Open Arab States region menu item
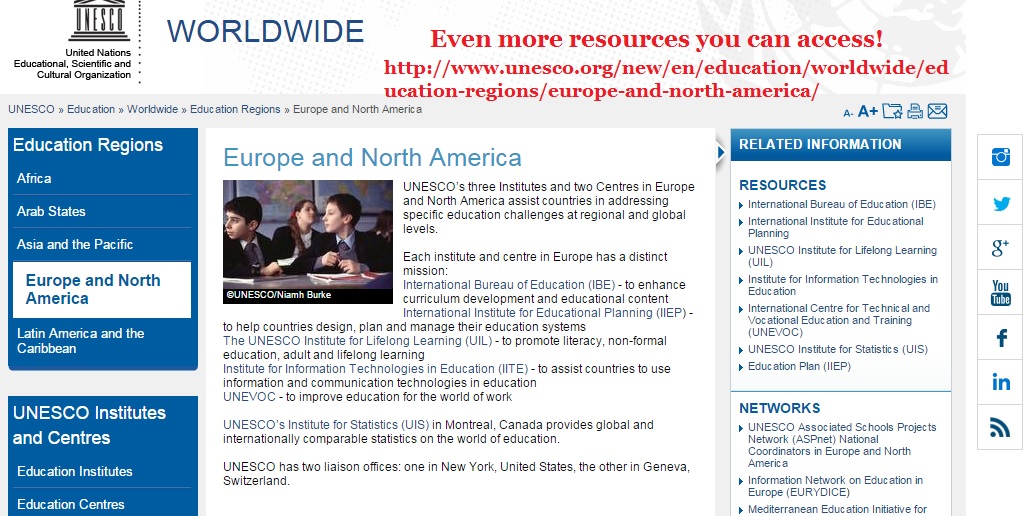Image resolution: width=1033 pixels, height=516 pixels. point(51,211)
